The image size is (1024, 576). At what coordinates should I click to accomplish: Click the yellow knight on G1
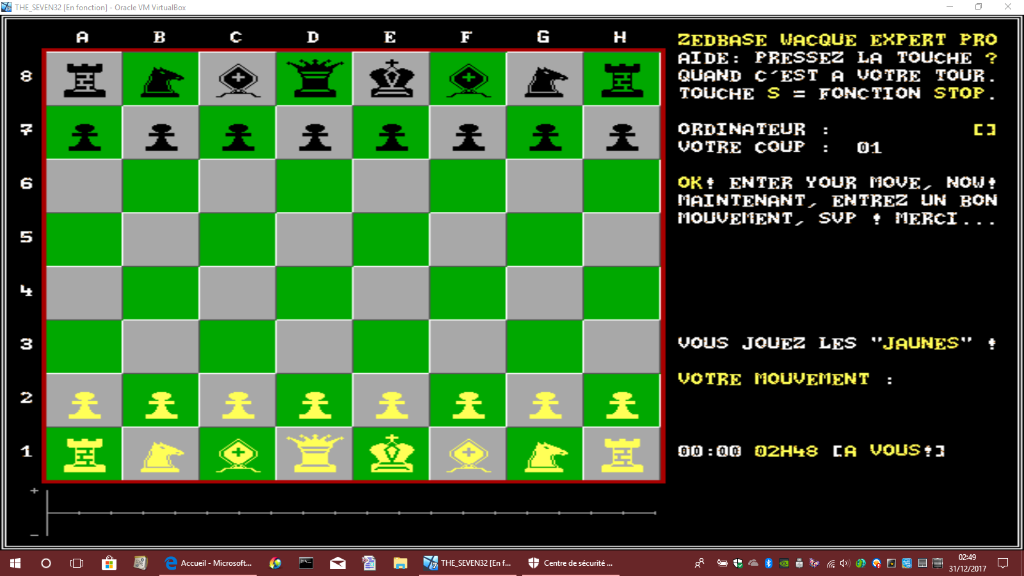[x=544, y=454]
